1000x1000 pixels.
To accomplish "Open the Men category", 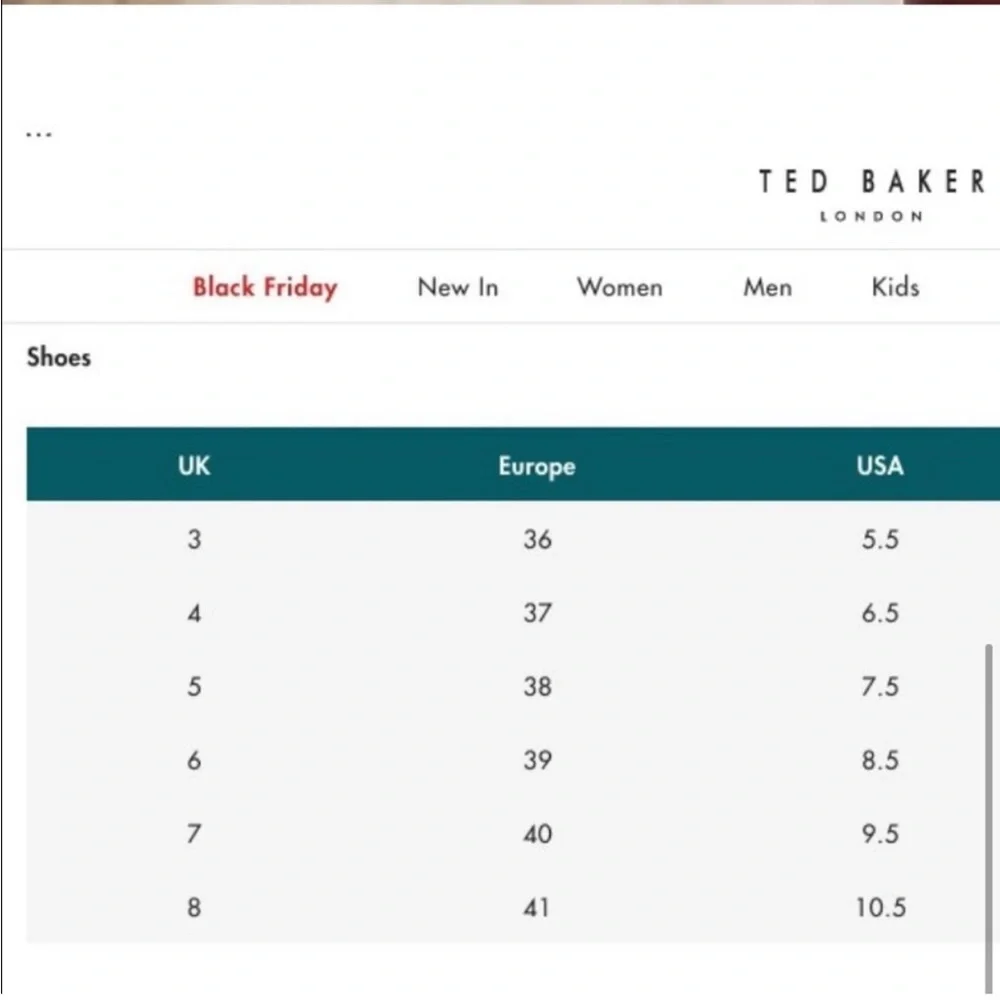I will [x=766, y=288].
